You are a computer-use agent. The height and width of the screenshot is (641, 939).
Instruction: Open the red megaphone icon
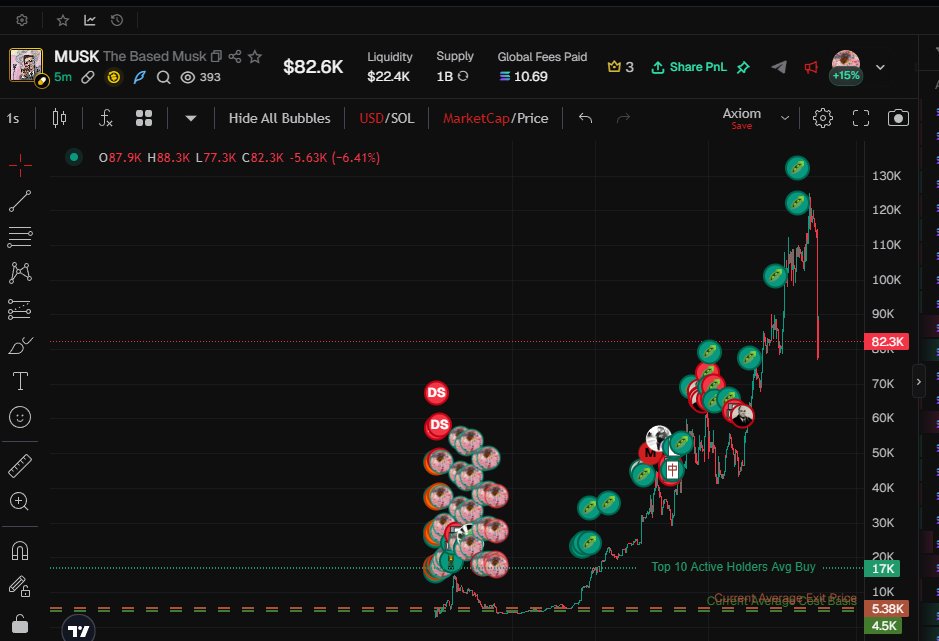pyautogui.click(x=811, y=67)
